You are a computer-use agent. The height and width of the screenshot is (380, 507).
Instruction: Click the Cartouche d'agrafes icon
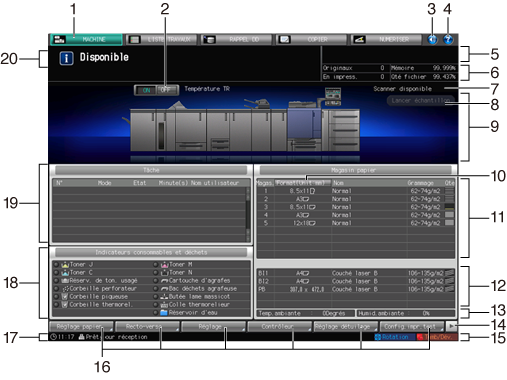[x=164, y=281]
